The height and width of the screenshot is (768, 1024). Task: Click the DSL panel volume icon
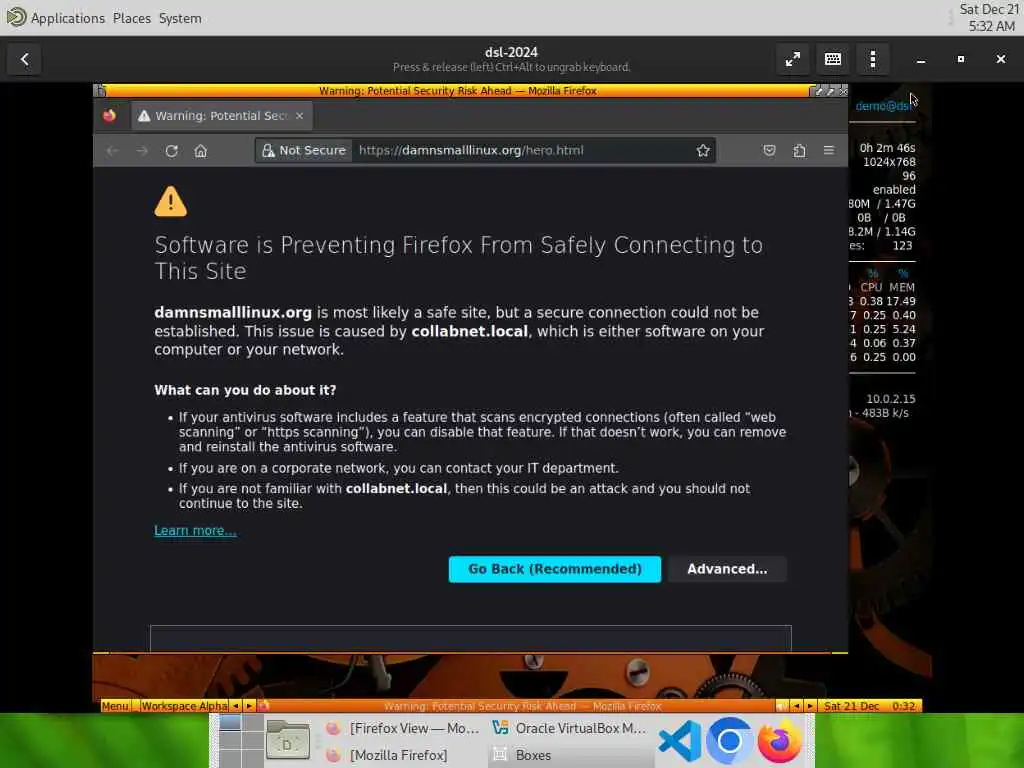click(782, 706)
